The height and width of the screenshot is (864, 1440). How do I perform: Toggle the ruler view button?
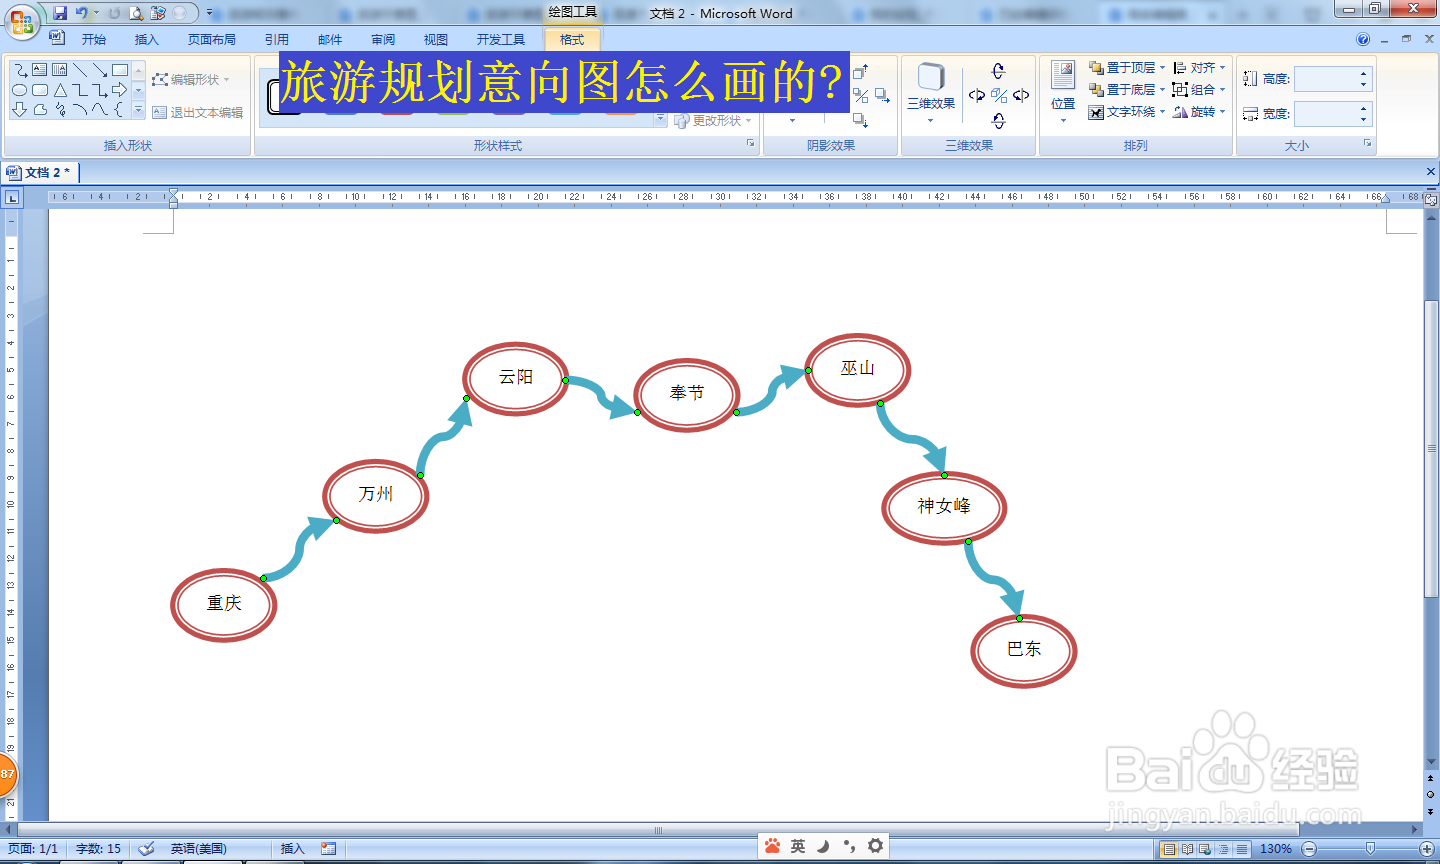[x=1432, y=199]
